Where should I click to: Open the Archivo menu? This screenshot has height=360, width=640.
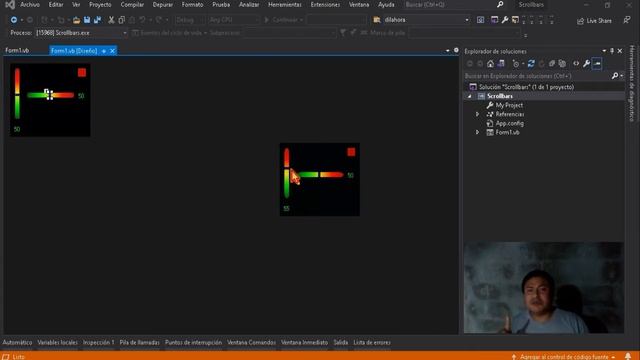tap(30, 5)
